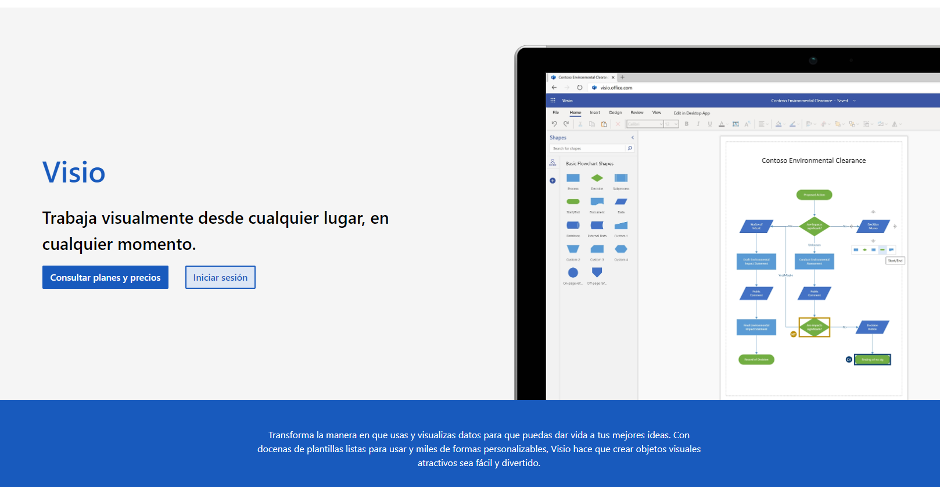
Task: Click the visio.office.com address bar
Action: tap(616, 88)
